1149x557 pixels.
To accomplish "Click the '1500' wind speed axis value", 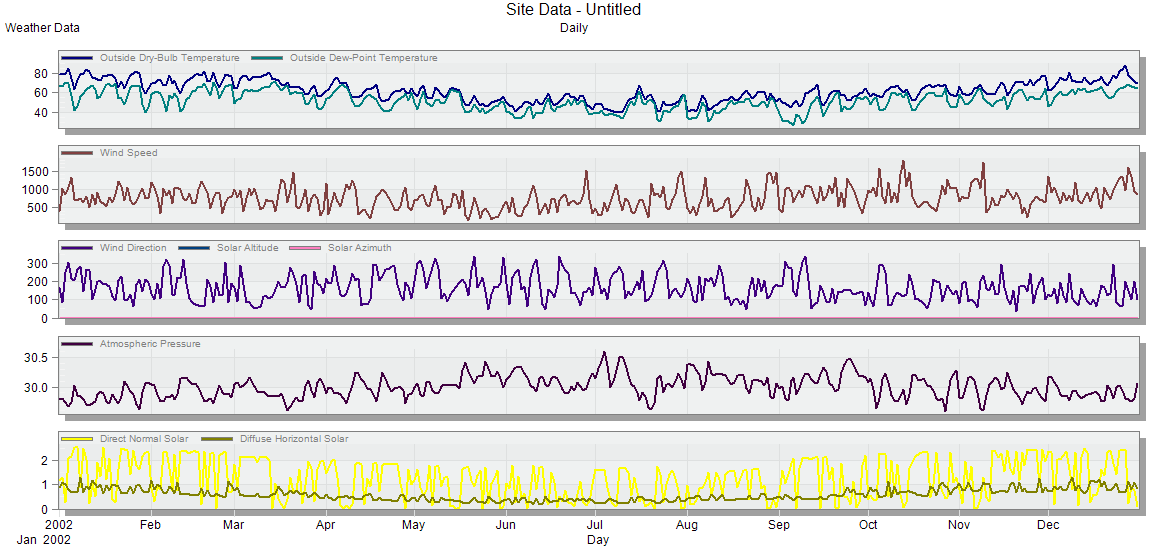I will 36,171.
